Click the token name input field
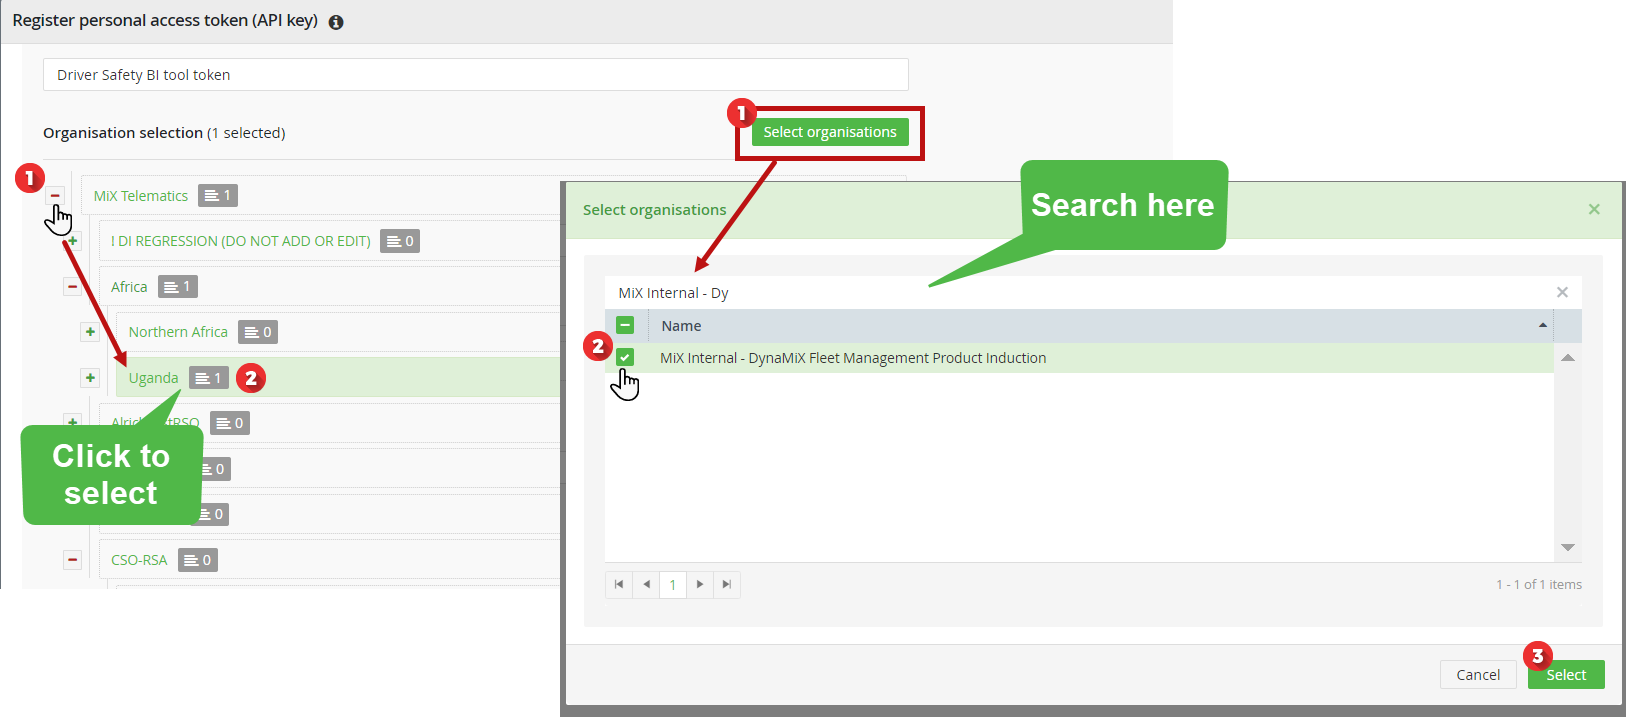The width and height of the screenshot is (1626, 717). click(476, 75)
